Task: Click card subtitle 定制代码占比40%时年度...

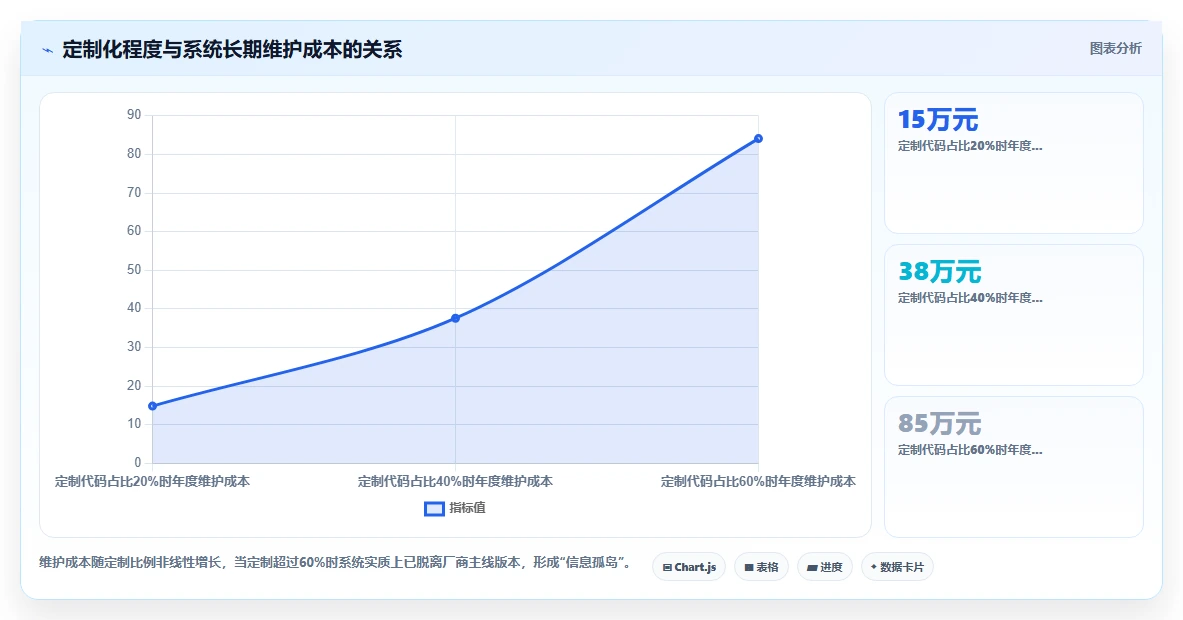Action: [970, 298]
